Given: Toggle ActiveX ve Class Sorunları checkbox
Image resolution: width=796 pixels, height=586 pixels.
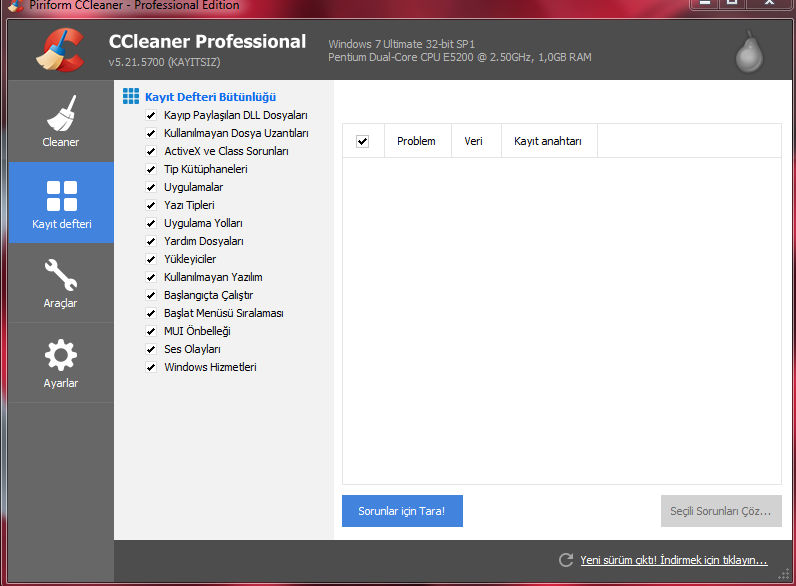Looking at the screenshot, I should click(151, 151).
